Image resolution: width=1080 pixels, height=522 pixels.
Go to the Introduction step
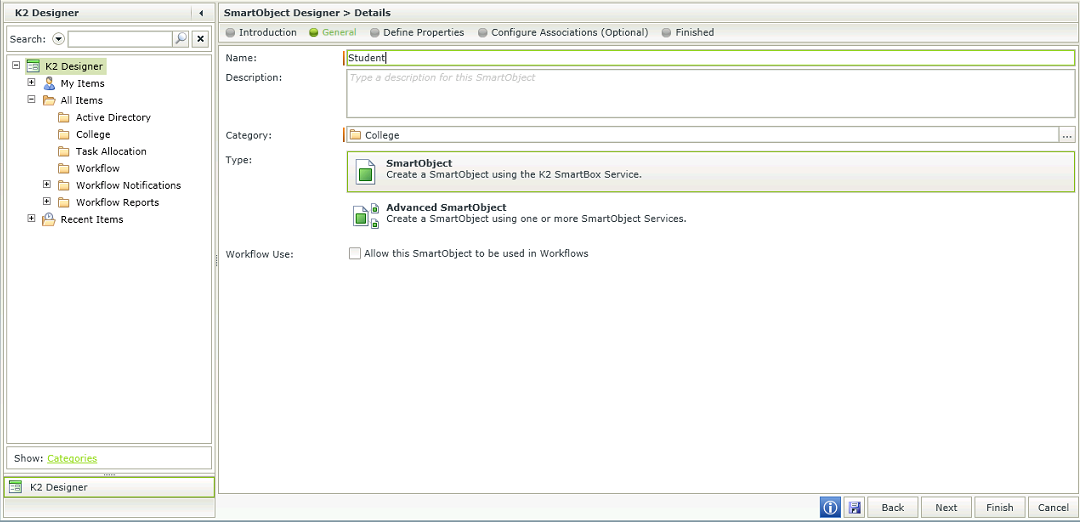pos(261,32)
